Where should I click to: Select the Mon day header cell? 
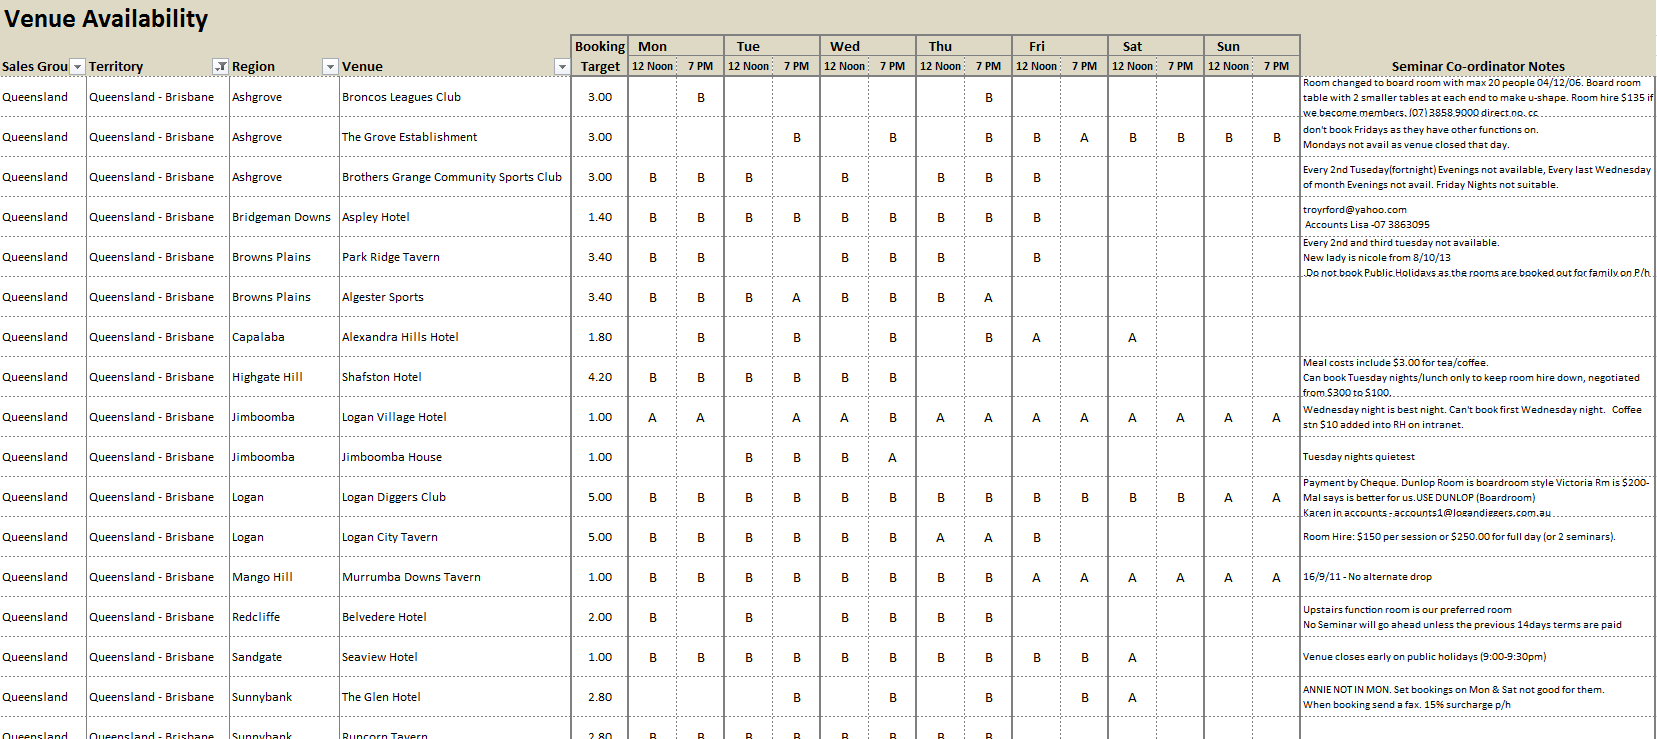(x=676, y=46)
